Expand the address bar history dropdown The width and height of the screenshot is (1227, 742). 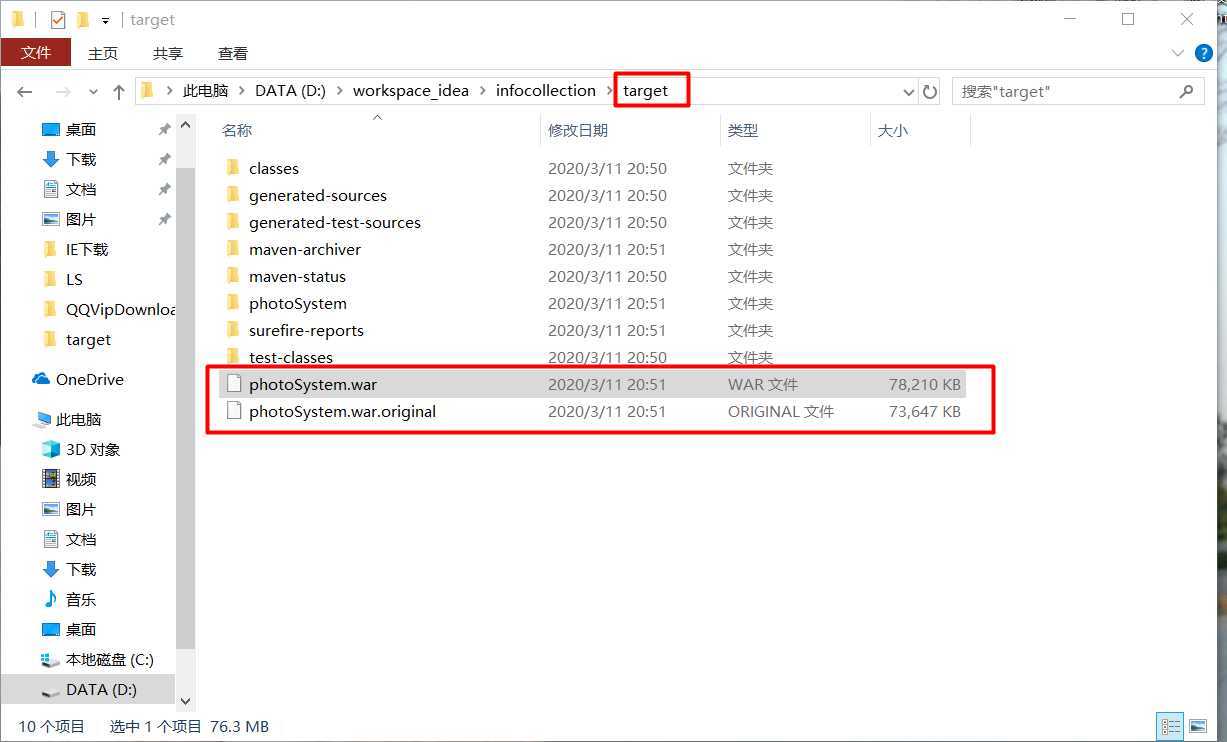click(908, 92)
